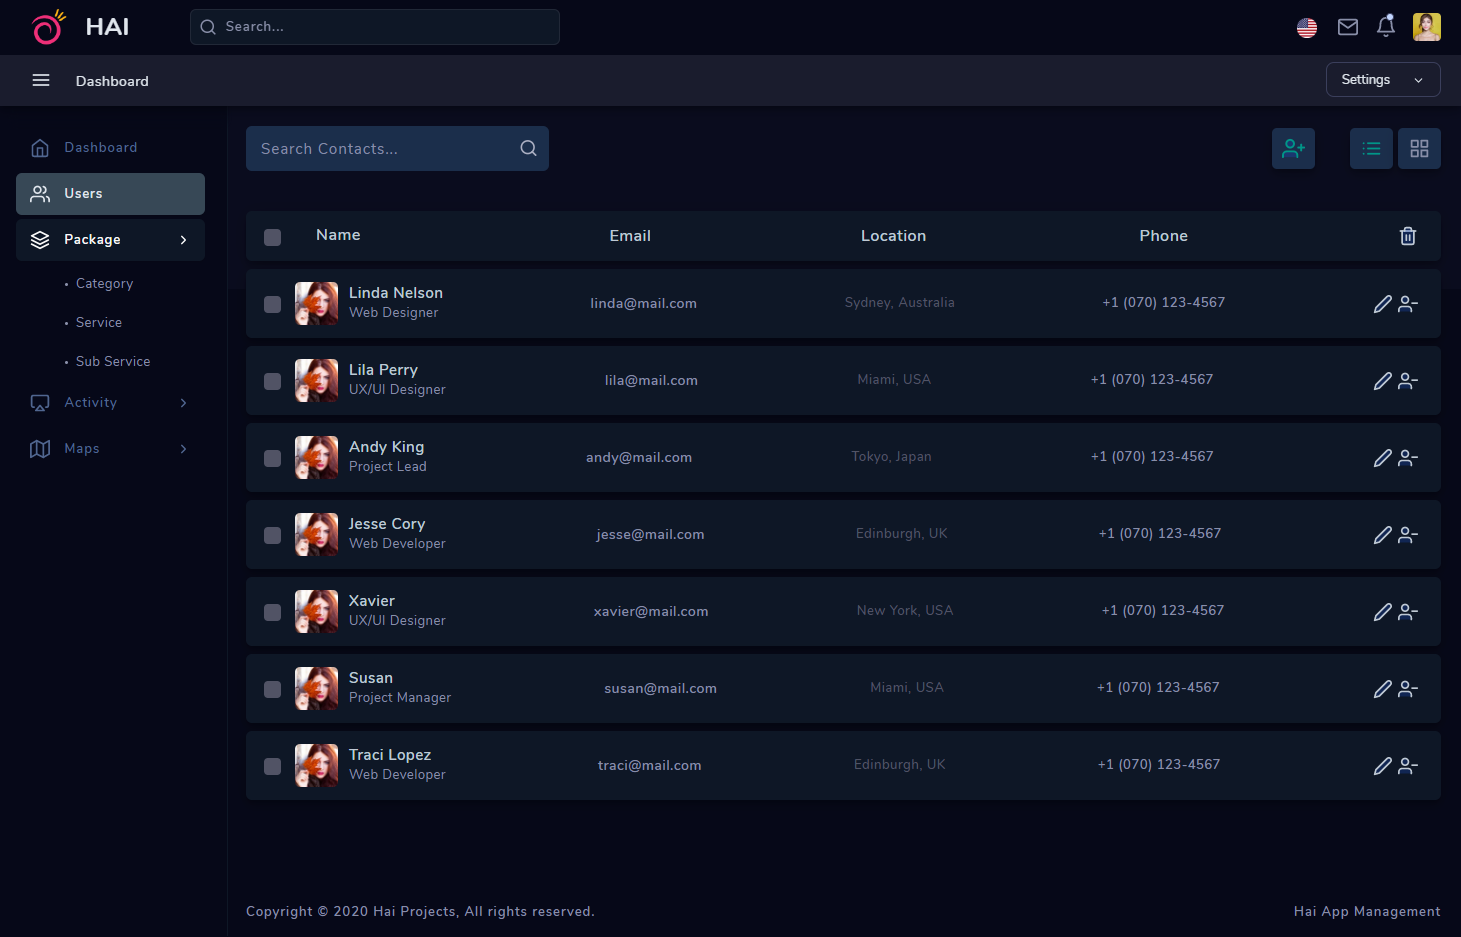Edit Xavier with pencil icon
The height and width of the screenshot is (937, 1461).
point(1382,612)
